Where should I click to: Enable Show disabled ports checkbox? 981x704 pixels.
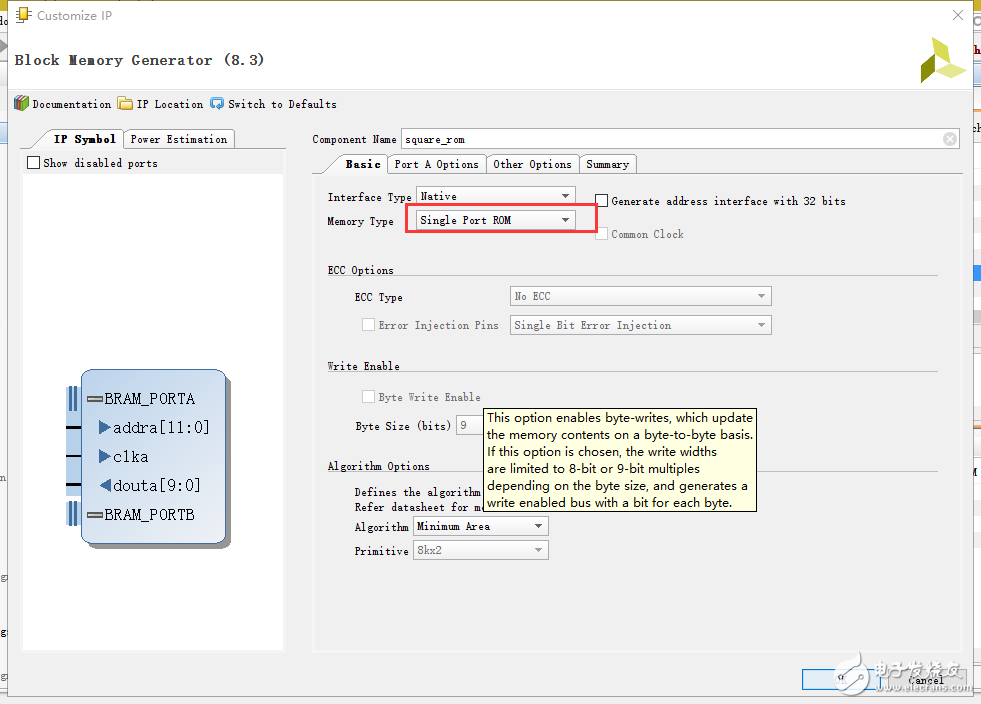[x=34, y=163]
